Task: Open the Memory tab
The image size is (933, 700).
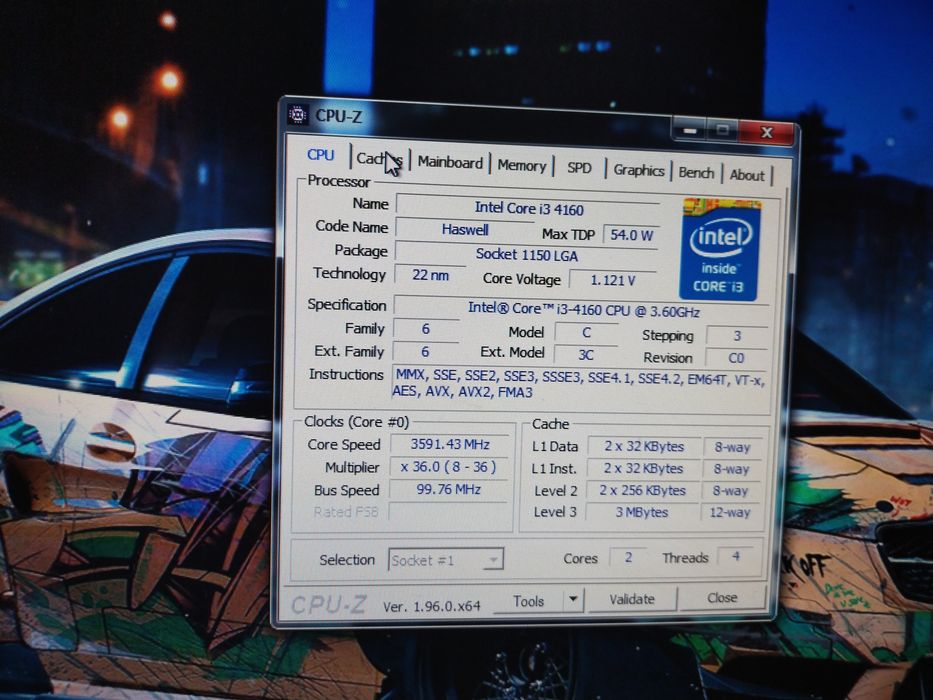Action: click(521, 165)
